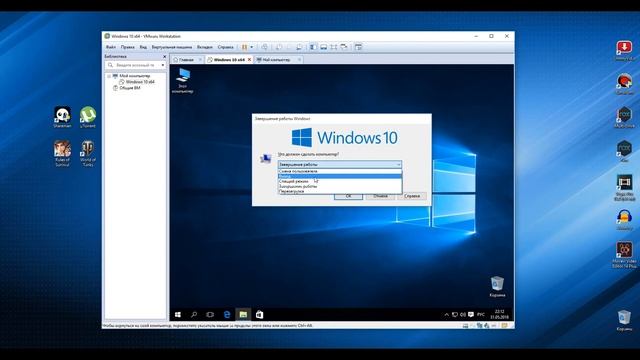This screenshot has height=360, width=640.
Task: Click the Unity mode toolbar icon
Action: [344, 47]
